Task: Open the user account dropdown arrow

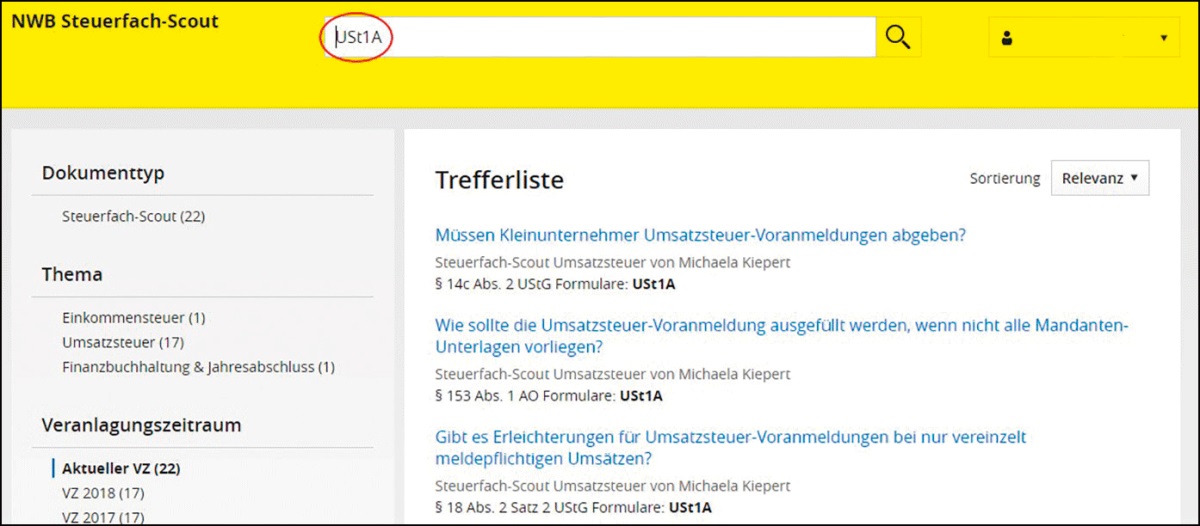Action: 1163,39
